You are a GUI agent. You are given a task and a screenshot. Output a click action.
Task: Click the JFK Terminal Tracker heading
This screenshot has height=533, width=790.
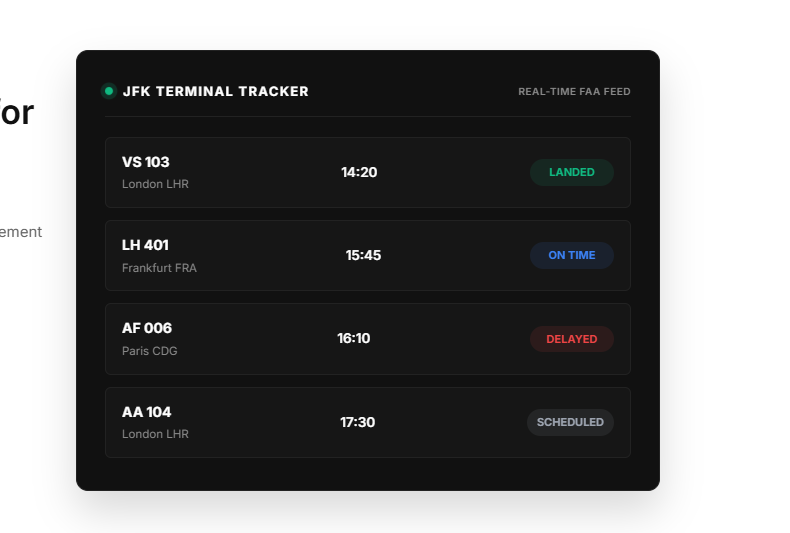click(x=216, y=91)
